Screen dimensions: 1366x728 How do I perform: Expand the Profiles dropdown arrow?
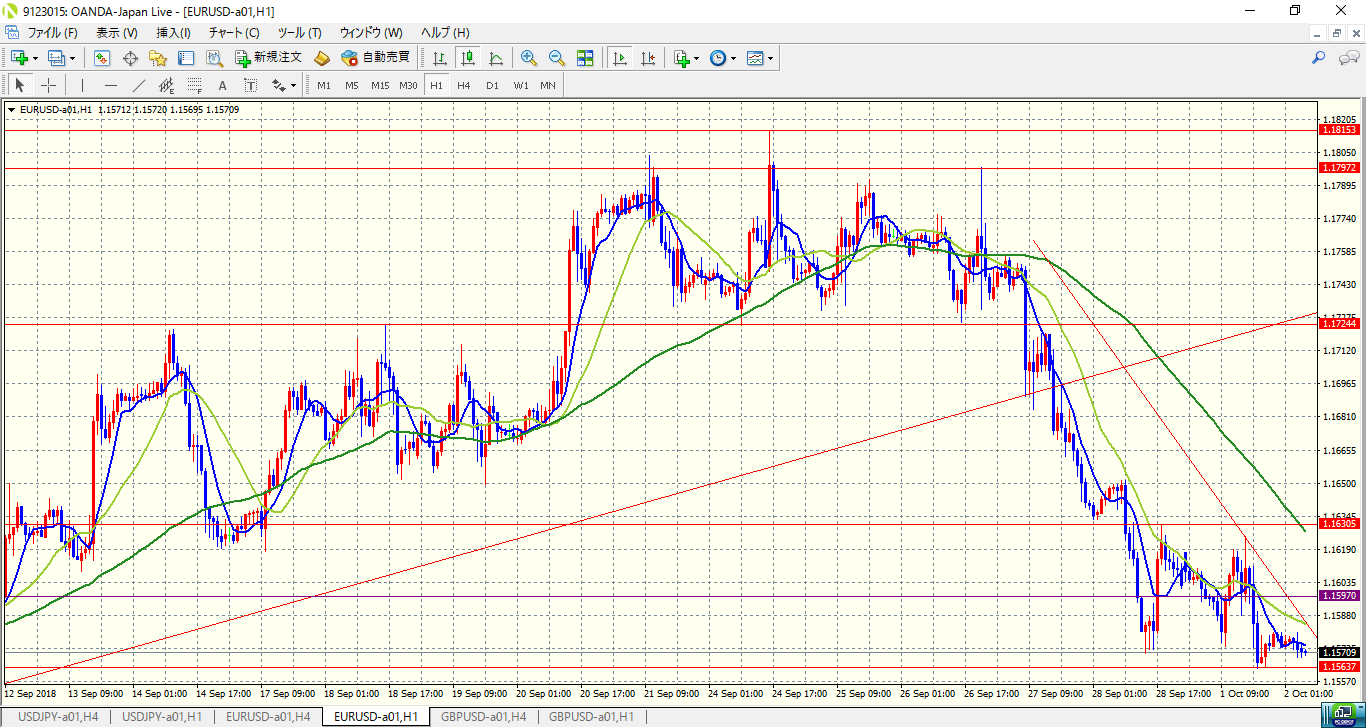72,58
